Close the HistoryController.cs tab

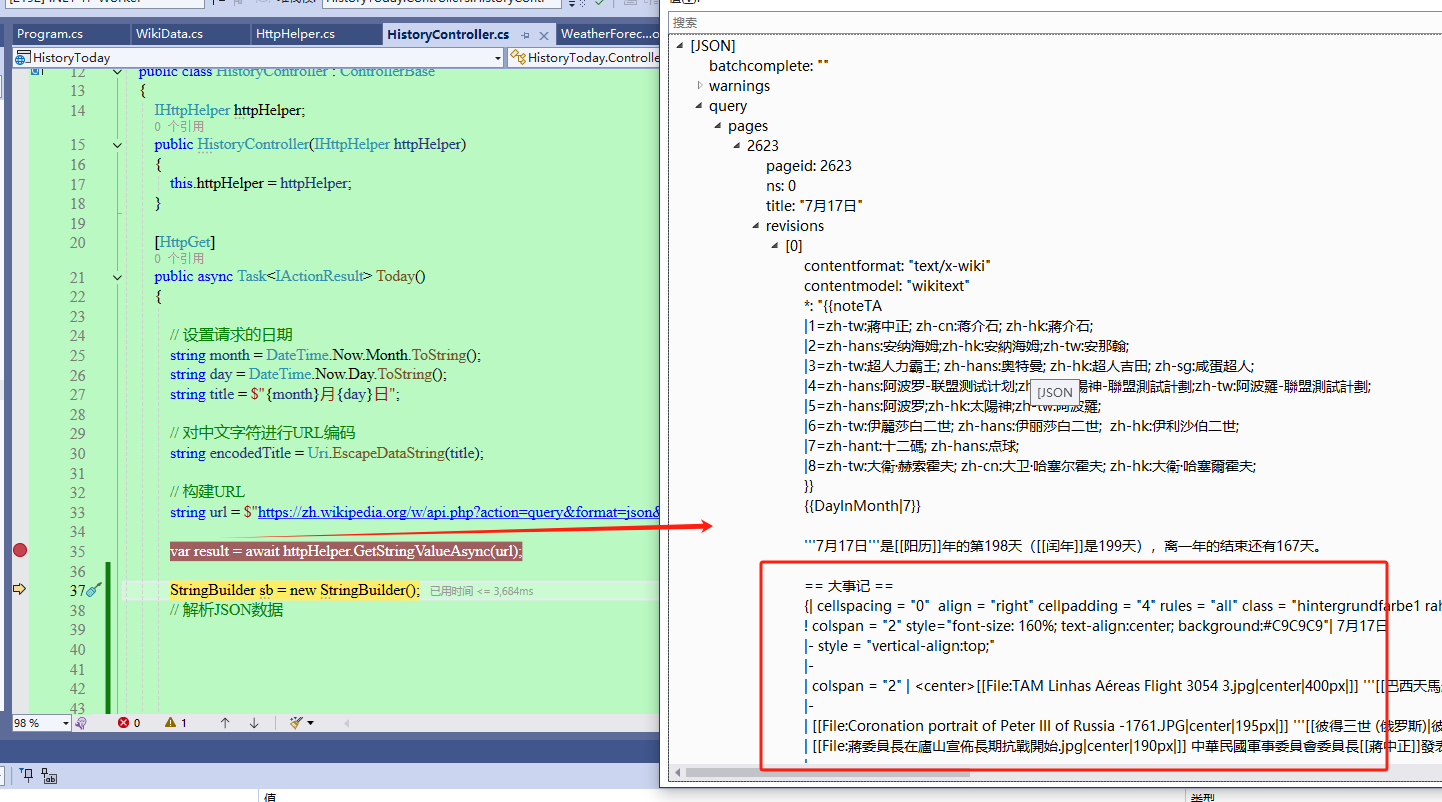(x=546, y=35)
